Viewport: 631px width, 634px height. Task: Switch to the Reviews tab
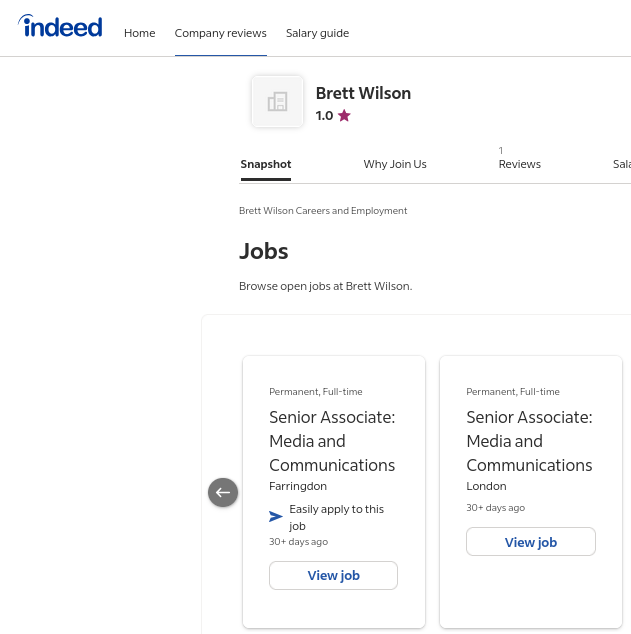(x=519, y=164)
